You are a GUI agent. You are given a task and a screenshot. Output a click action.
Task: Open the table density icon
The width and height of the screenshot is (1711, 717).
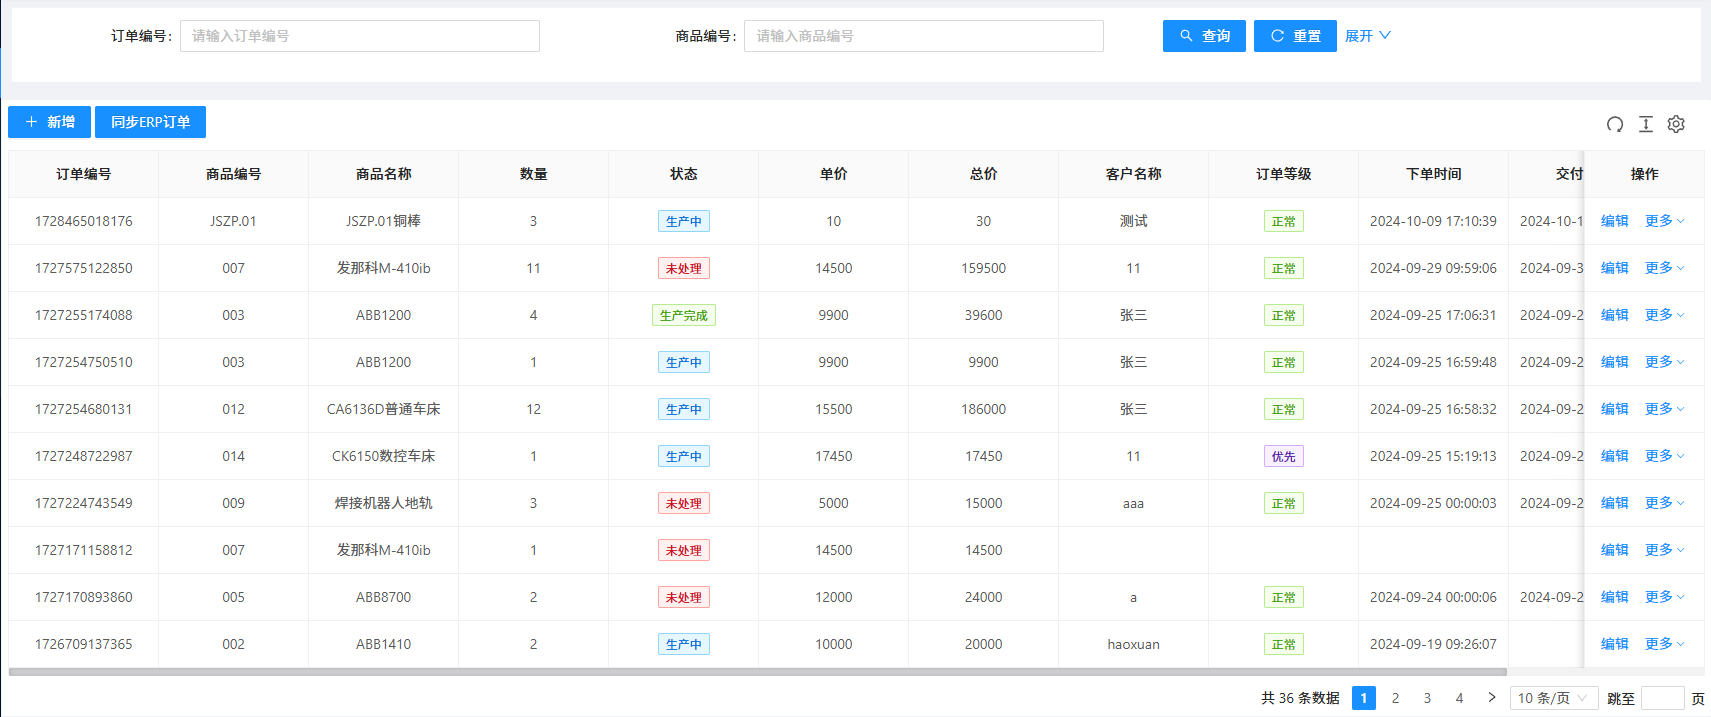(1646, 124)
